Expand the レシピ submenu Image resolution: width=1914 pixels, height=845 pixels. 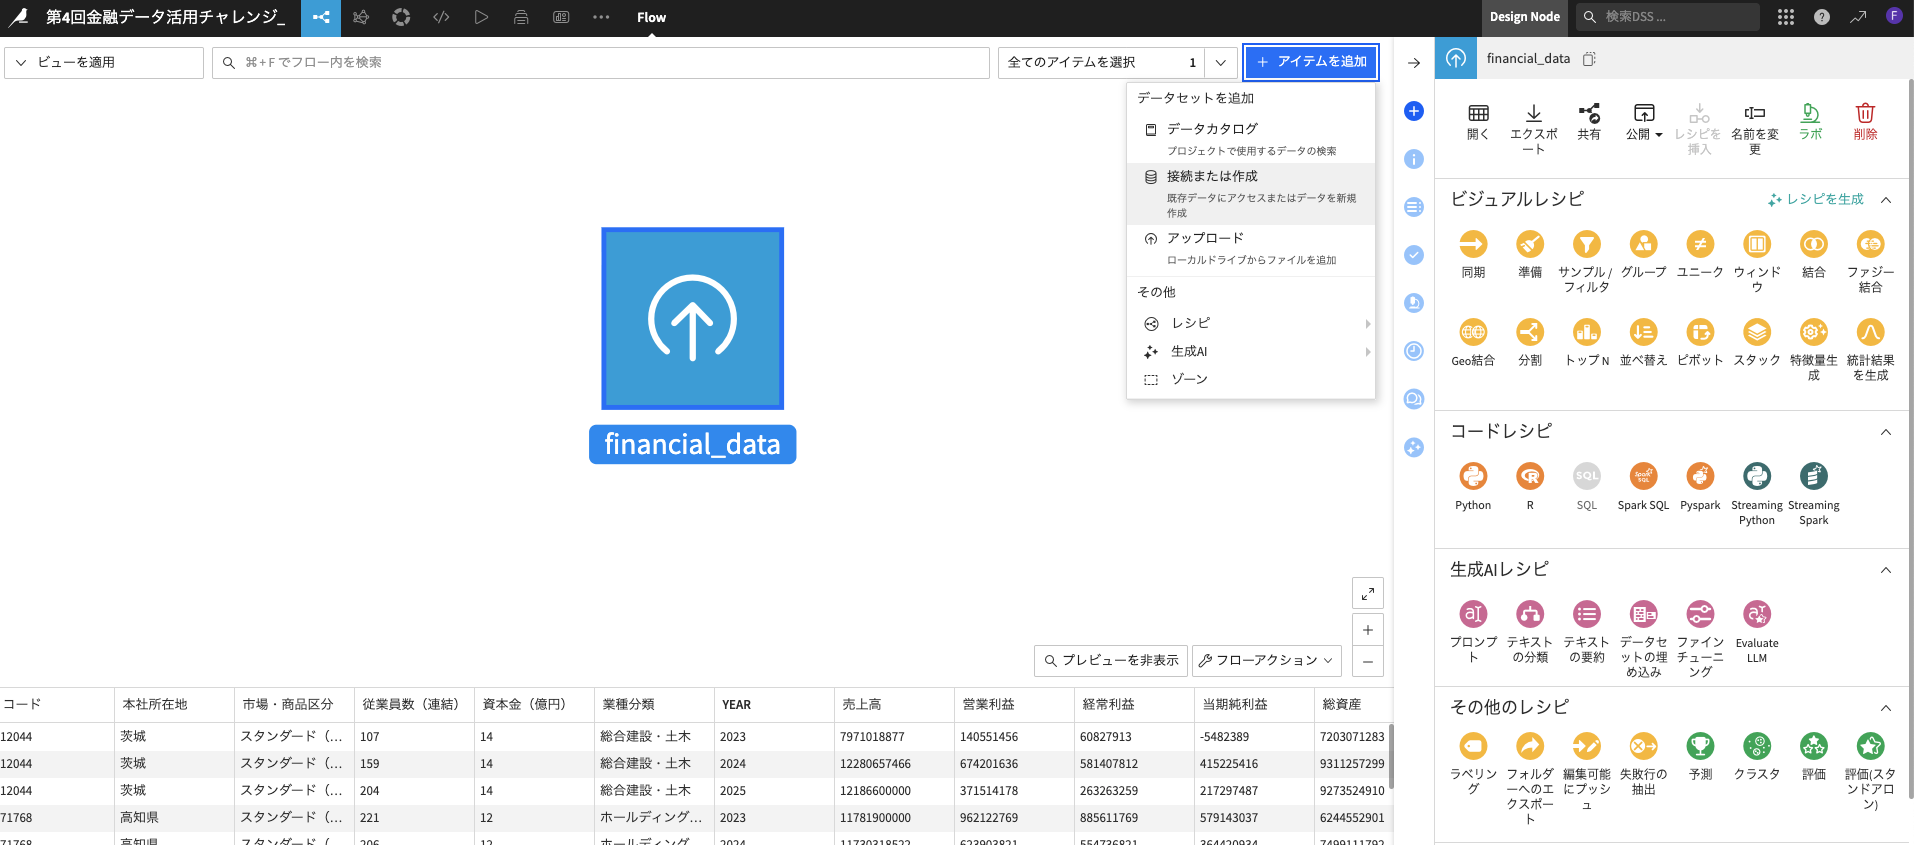pyautogui.click(x=1251, y=323)
